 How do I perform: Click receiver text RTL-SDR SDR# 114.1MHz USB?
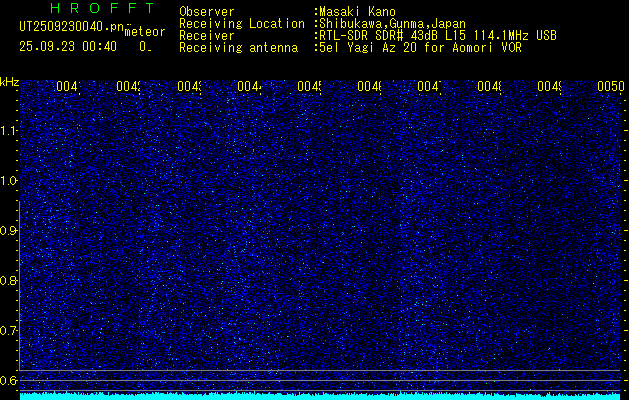[x=438, y=36]
